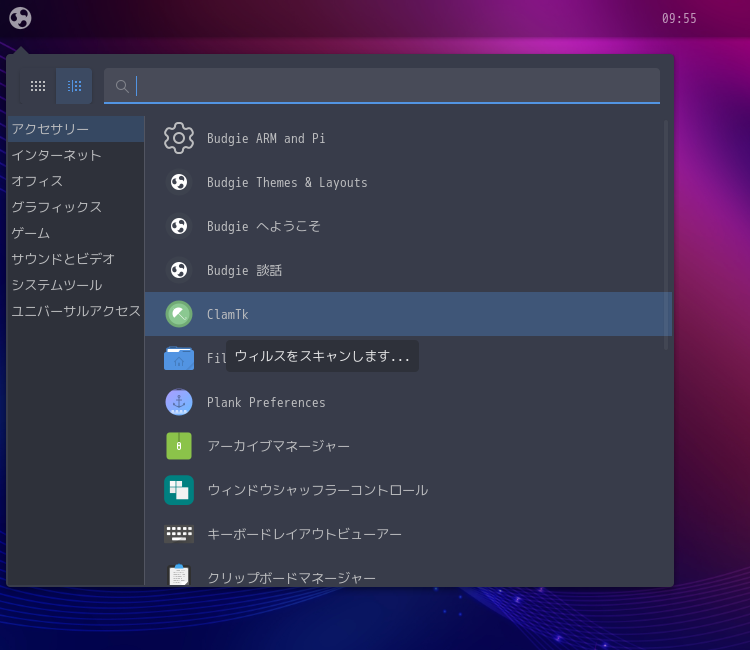Open Budgie 談話 entry text
This screenshot has height=650, width=750.
(244, 270)
